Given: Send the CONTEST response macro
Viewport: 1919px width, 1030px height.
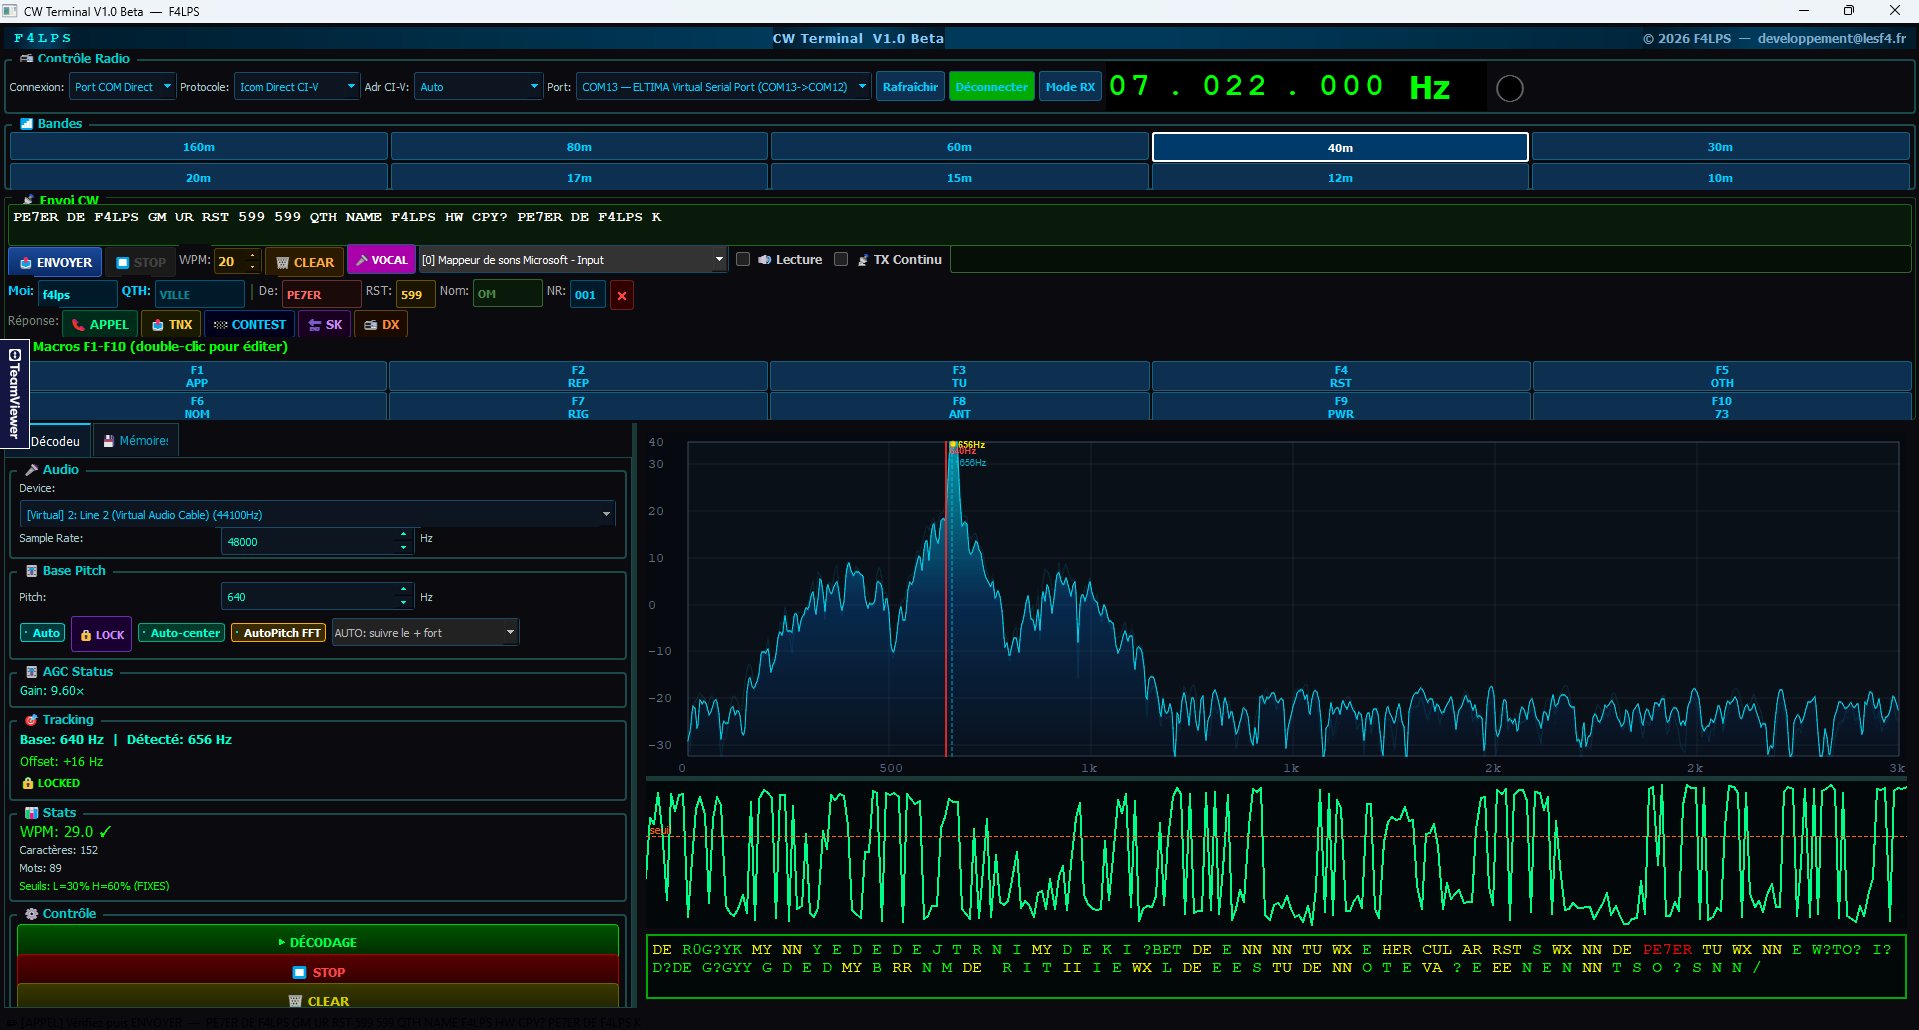Looking at the screenshot, I should pos(248,324).
